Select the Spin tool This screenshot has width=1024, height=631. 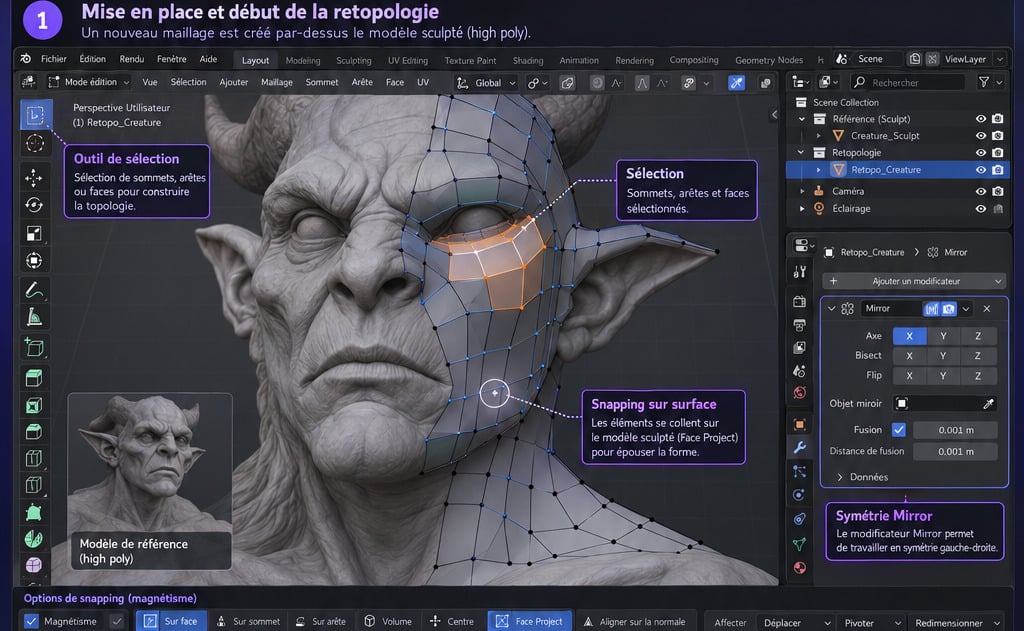(34, 539)
